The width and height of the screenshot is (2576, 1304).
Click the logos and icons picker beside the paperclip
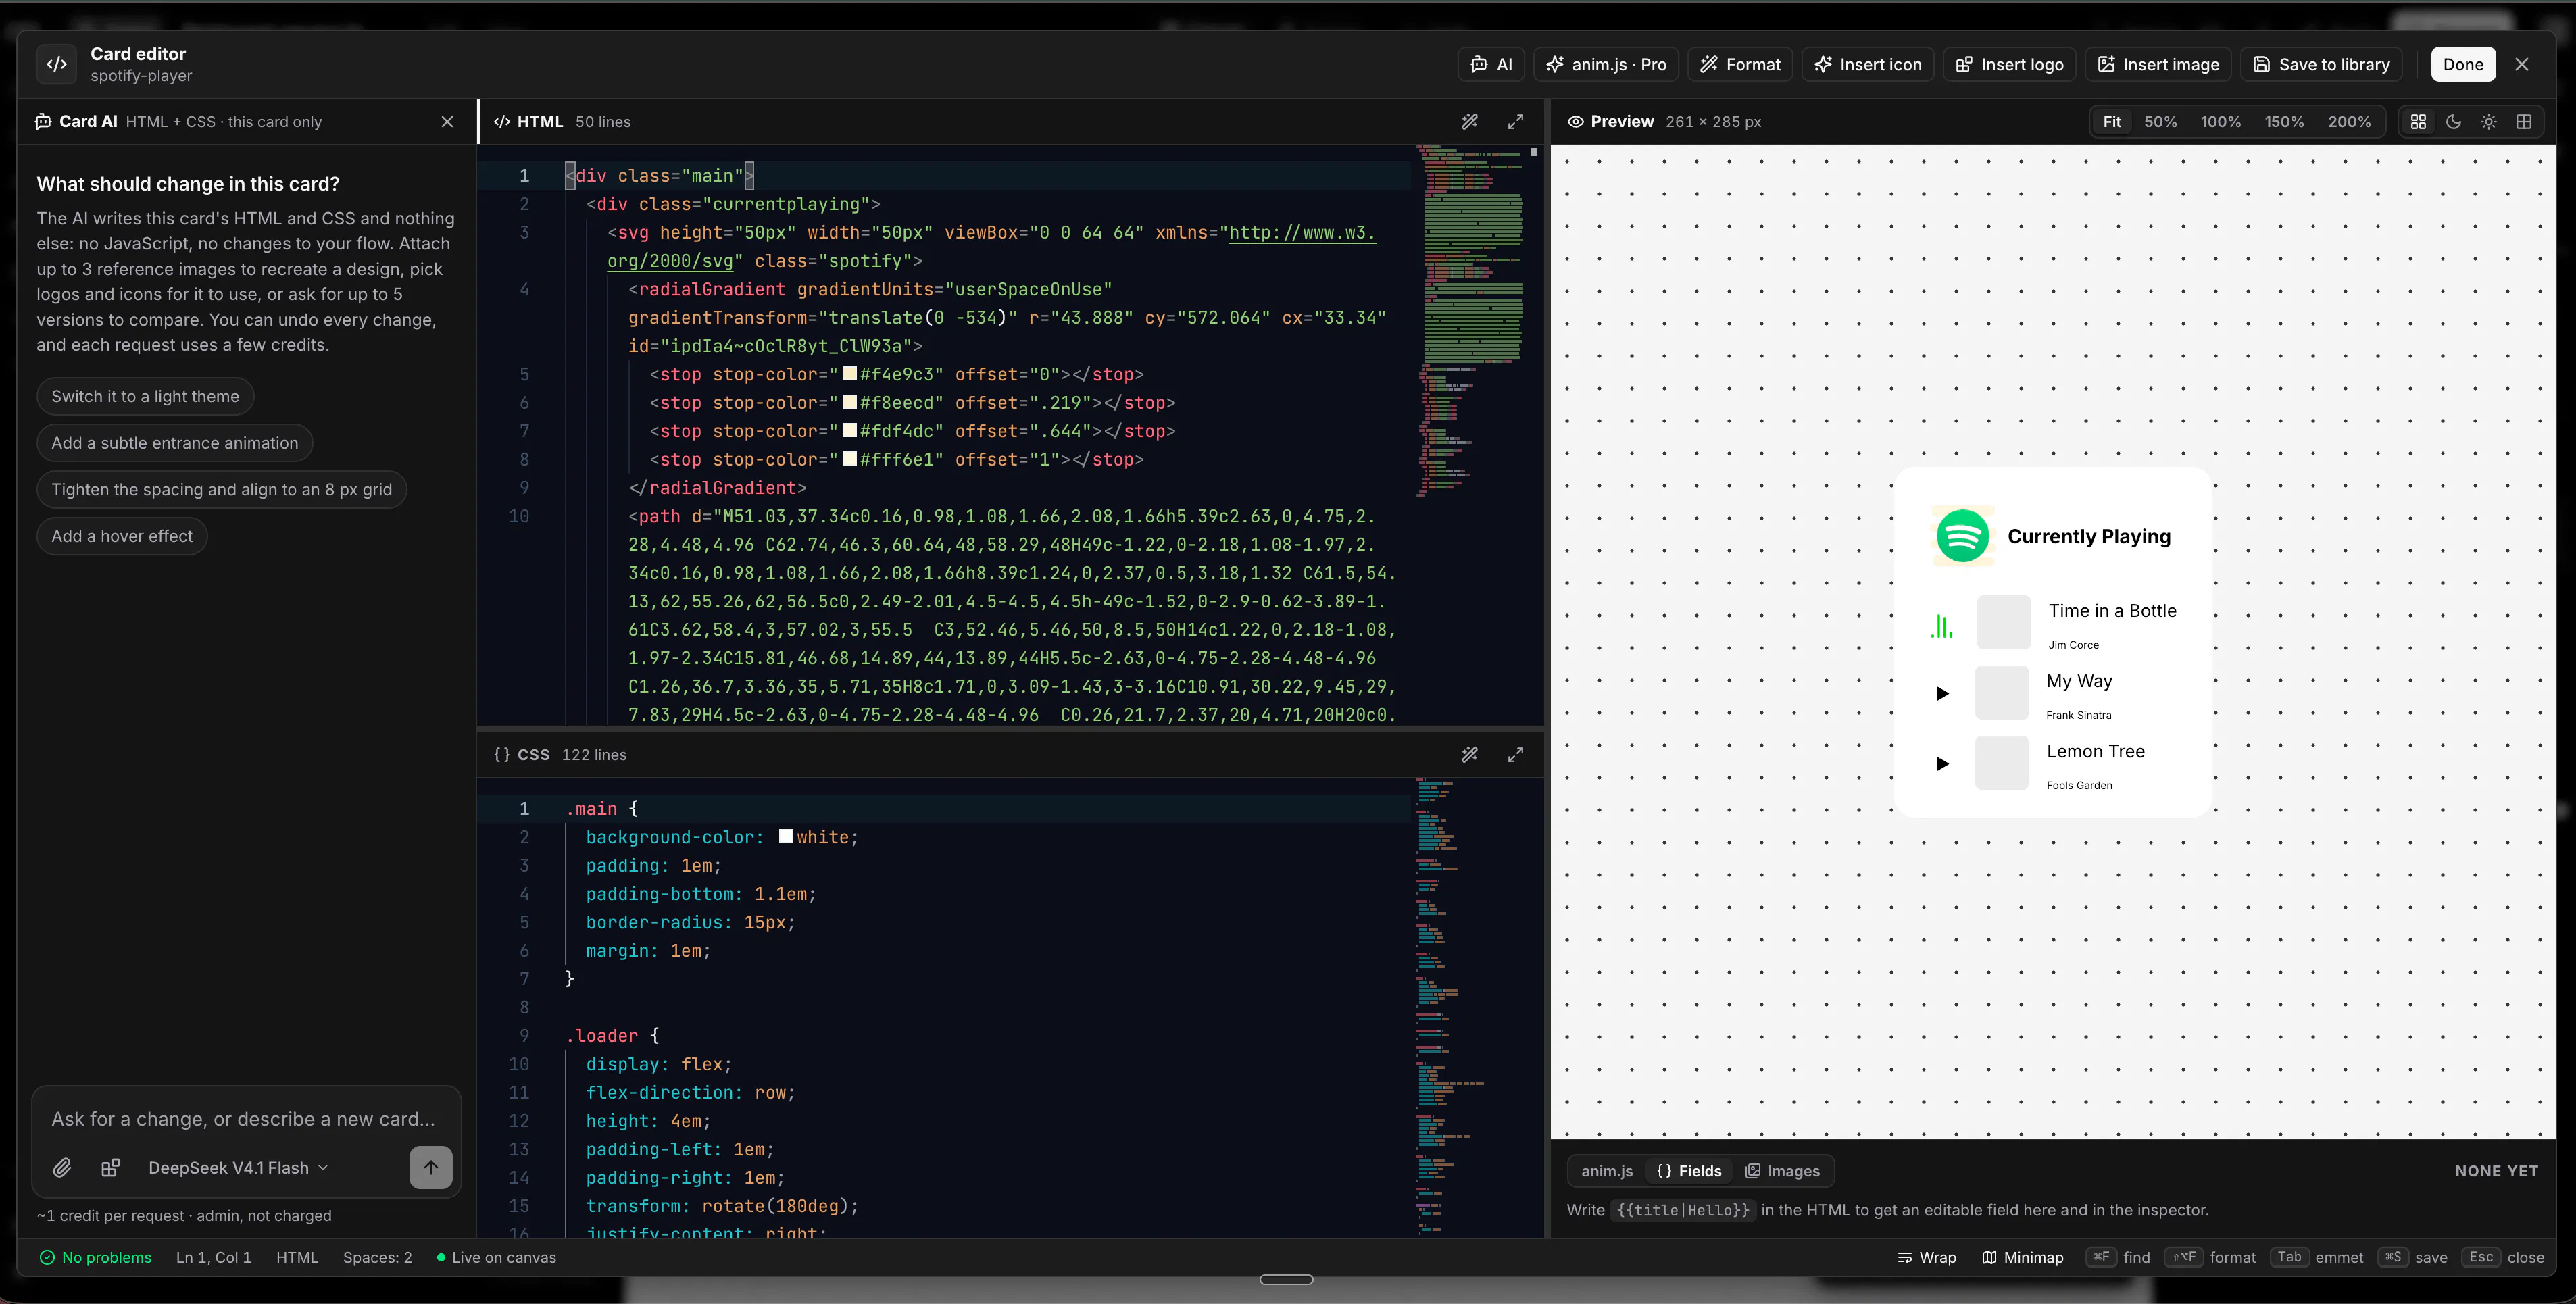click(111, 1168)
